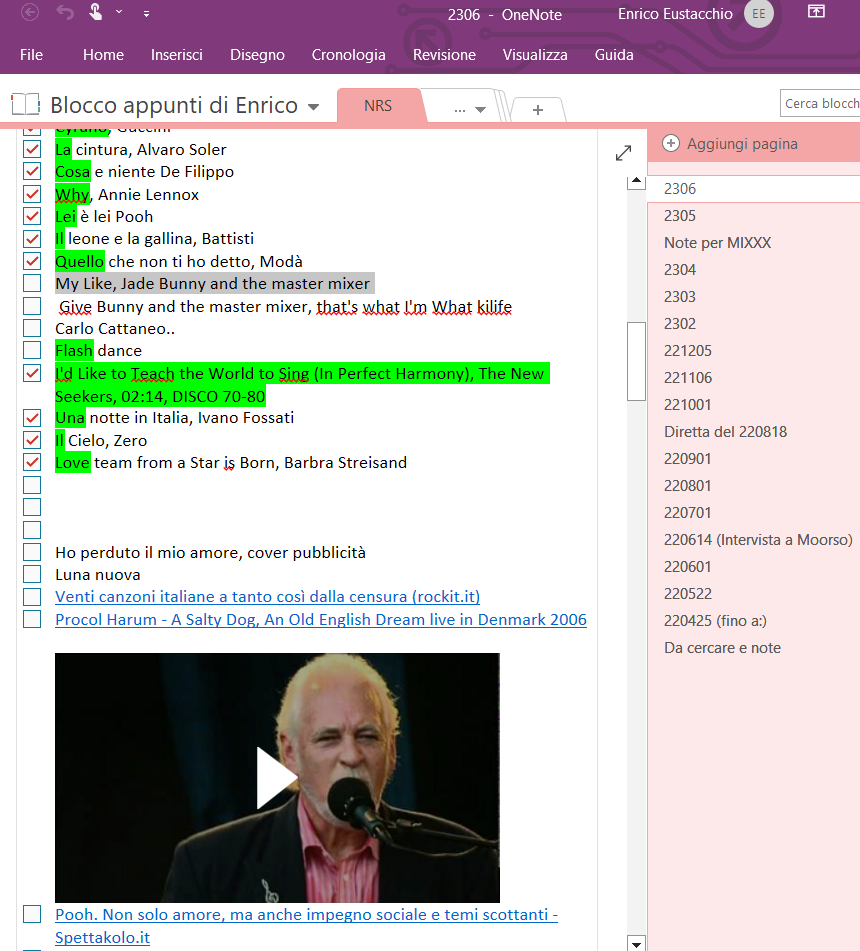Open the File menu
860x951 pixels.
(x=32, y=55)
